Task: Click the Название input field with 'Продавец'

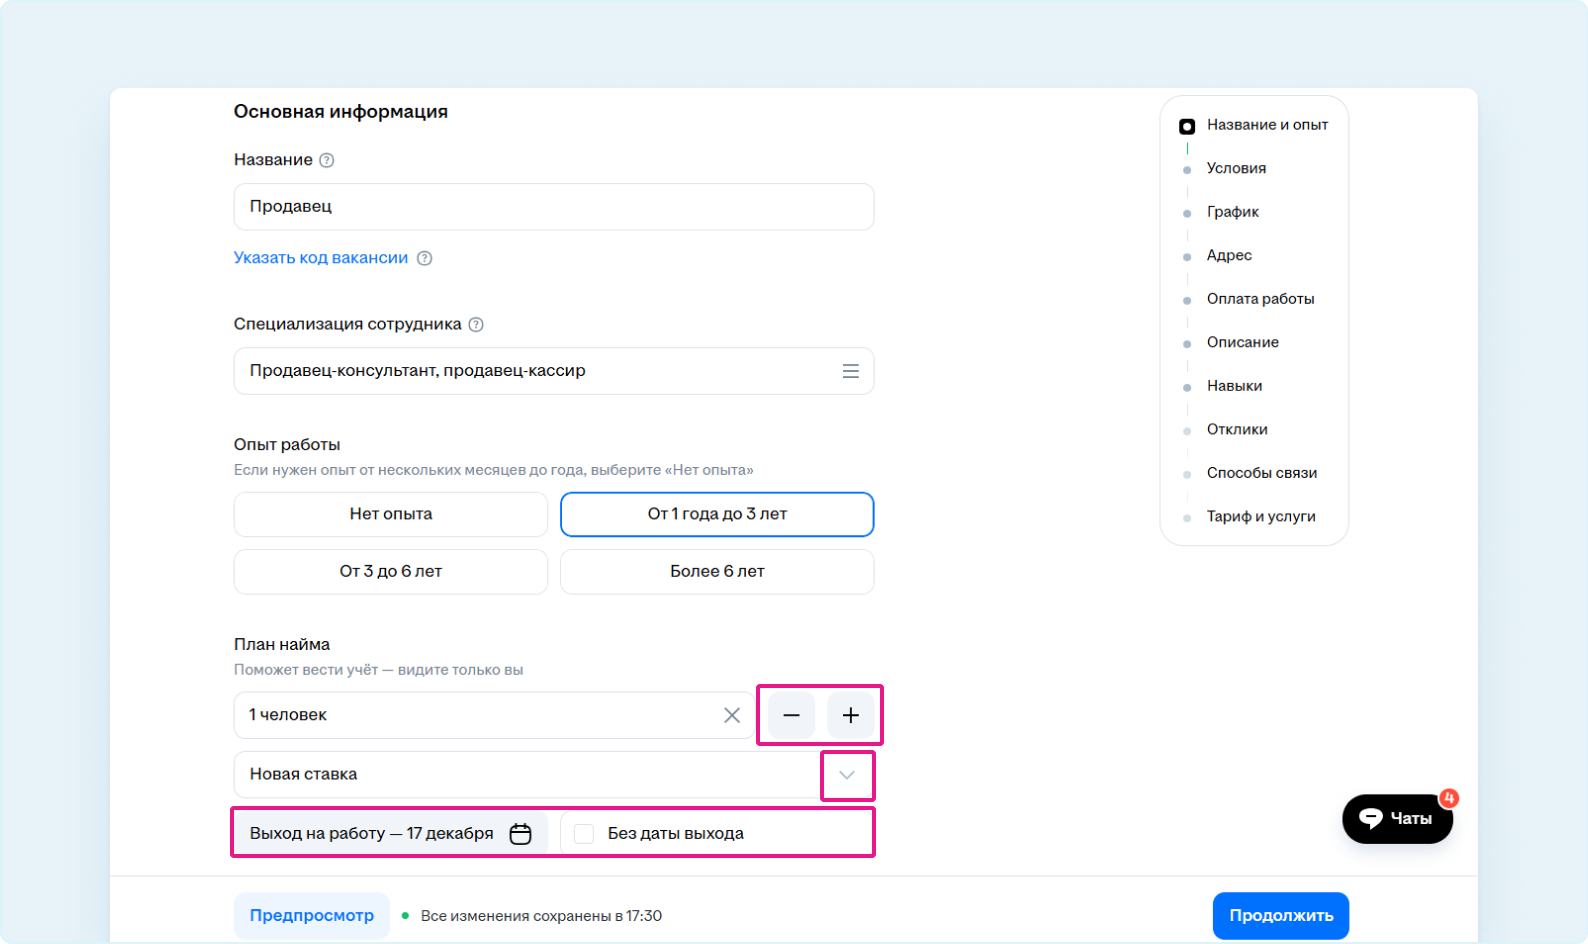Action: pos(553,207)
